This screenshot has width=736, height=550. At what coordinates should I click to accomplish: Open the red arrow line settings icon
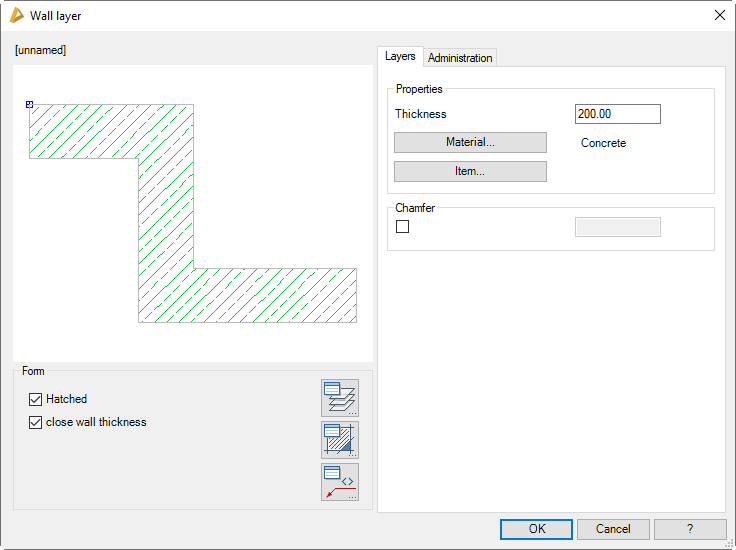[x=340, y=482]
